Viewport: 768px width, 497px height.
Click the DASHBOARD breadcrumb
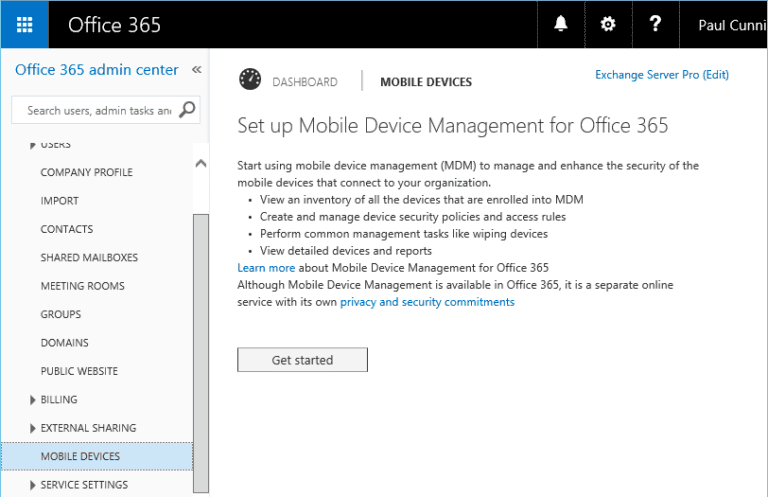point(305,82)
